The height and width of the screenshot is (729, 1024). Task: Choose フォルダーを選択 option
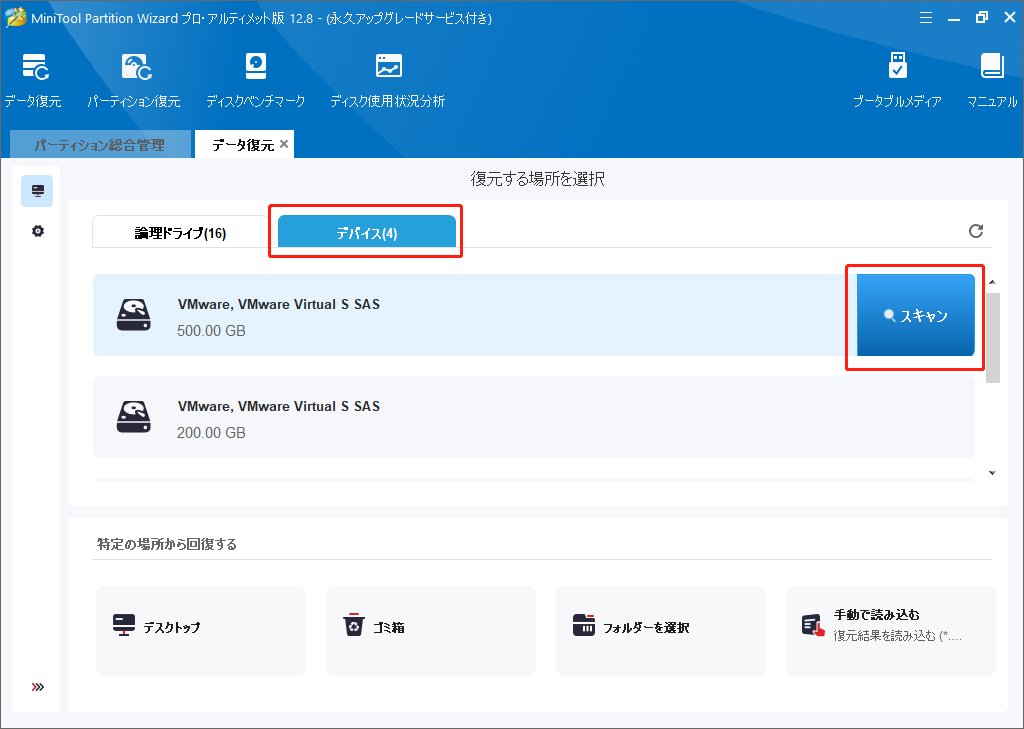point(661,630)
